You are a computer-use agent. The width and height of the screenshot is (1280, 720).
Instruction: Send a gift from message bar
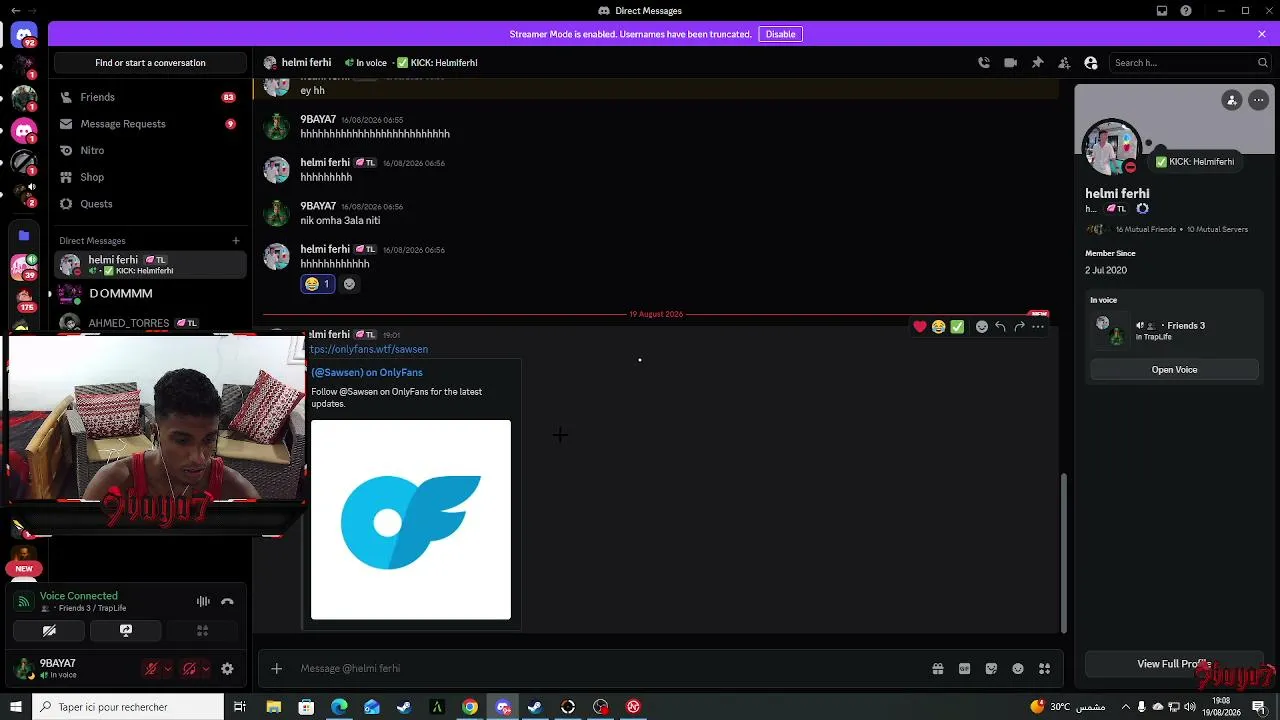click(938, 669)
